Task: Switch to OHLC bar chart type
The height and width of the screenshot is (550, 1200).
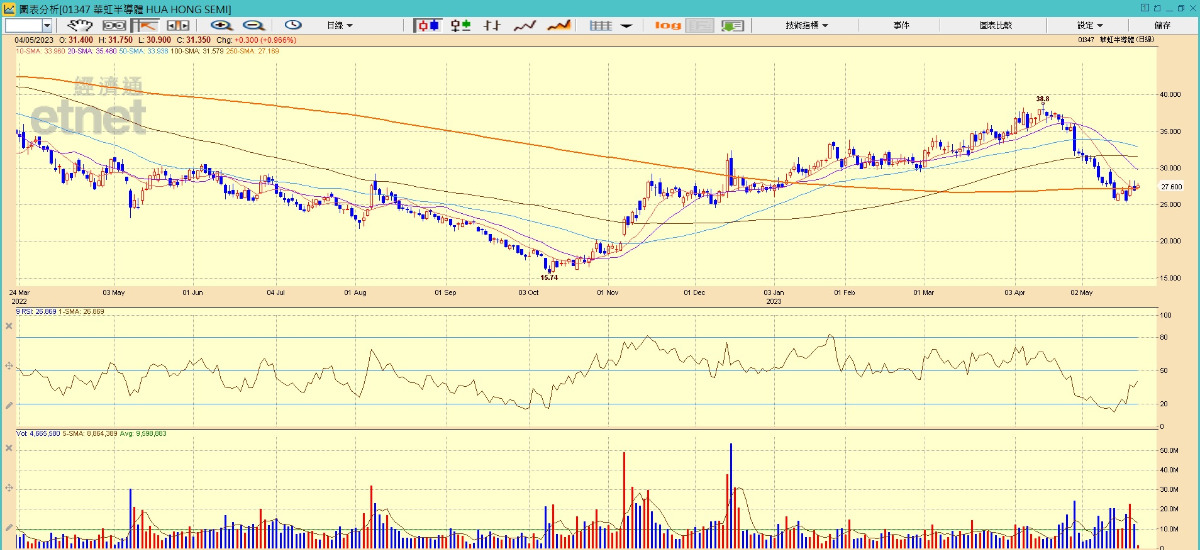Action: pos(461,25)
